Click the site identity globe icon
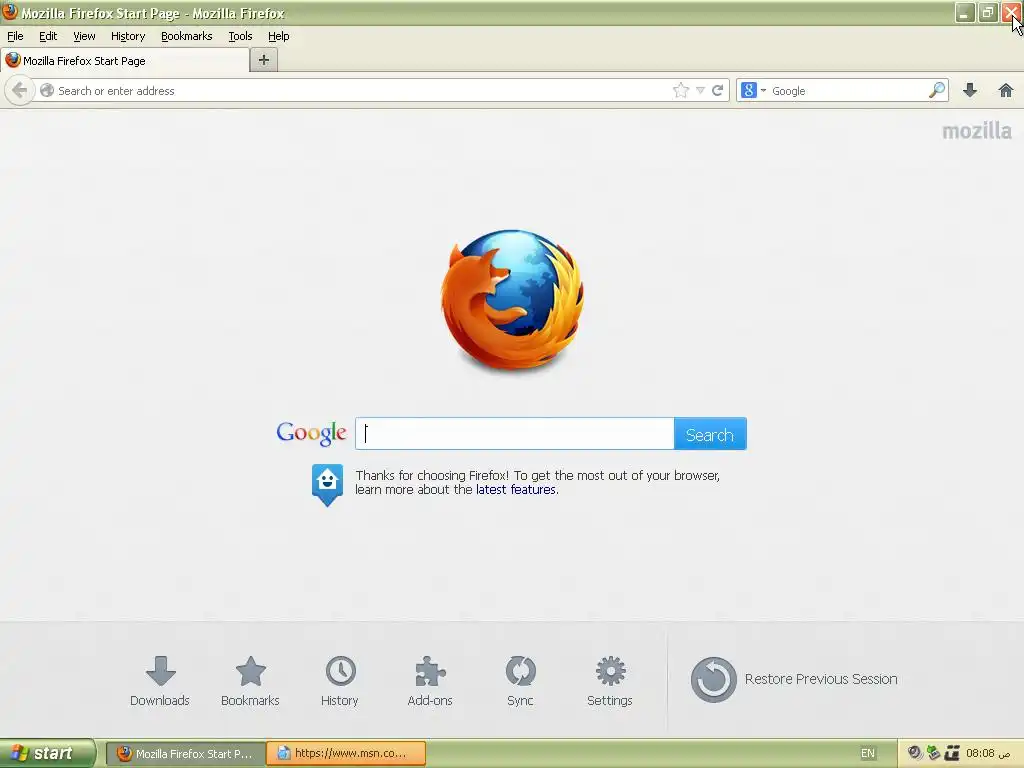The width and height of the screenshot is (1024, 768). coord(46,90)
